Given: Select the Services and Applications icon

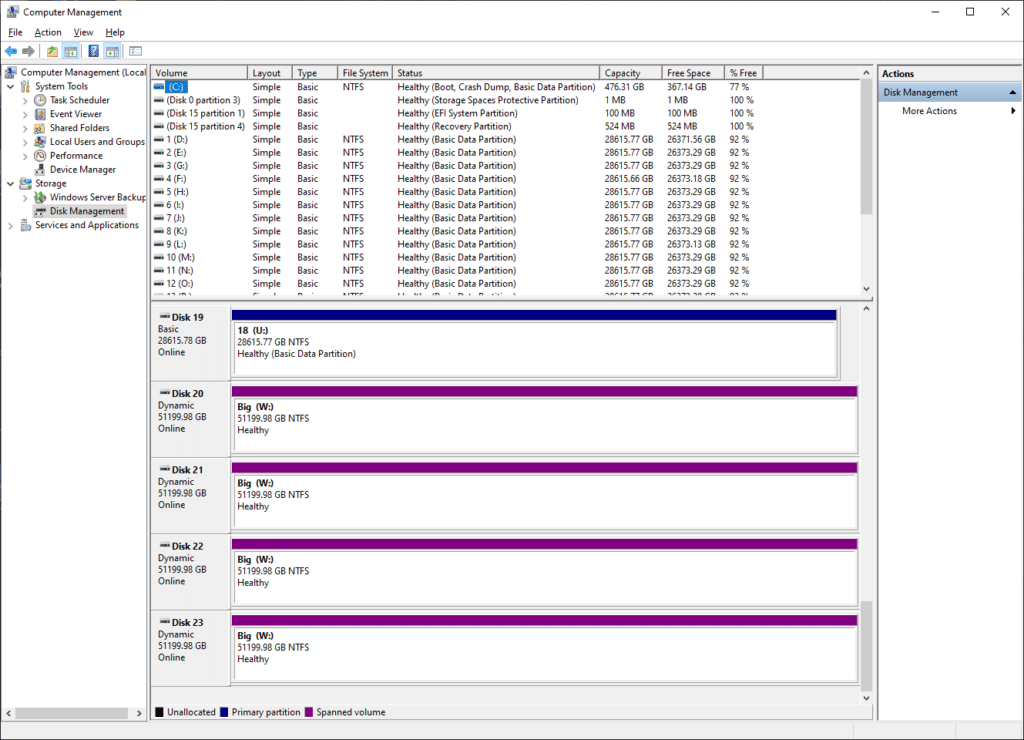Looking at the screenshot, I should (25, 225).
